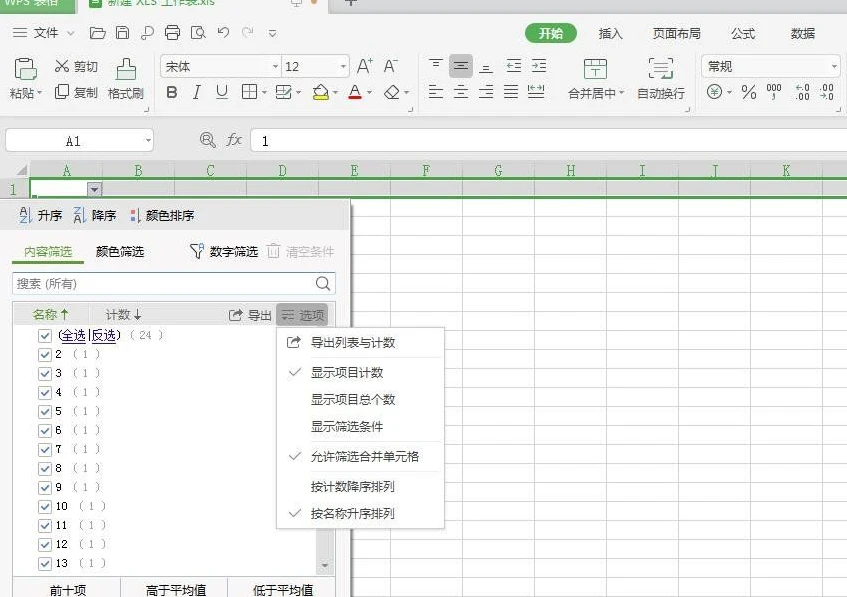Align text to top
Image resolution: width=847 pixels, height=597 pixels.
435,66
